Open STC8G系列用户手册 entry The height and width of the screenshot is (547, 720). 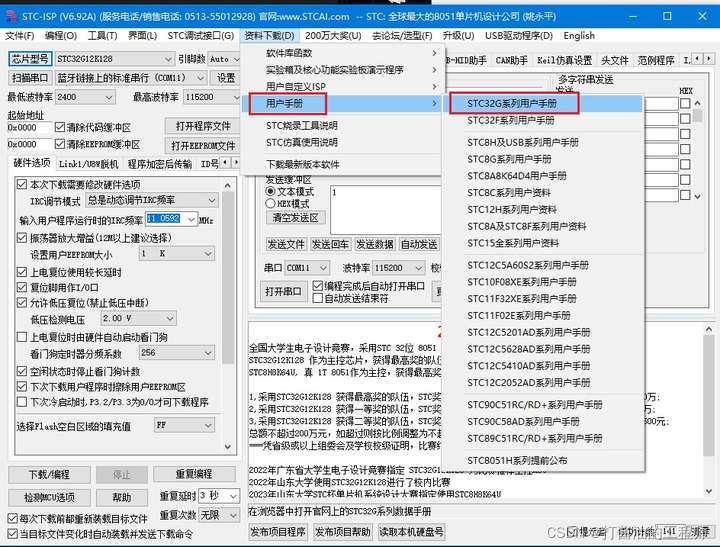544,159
